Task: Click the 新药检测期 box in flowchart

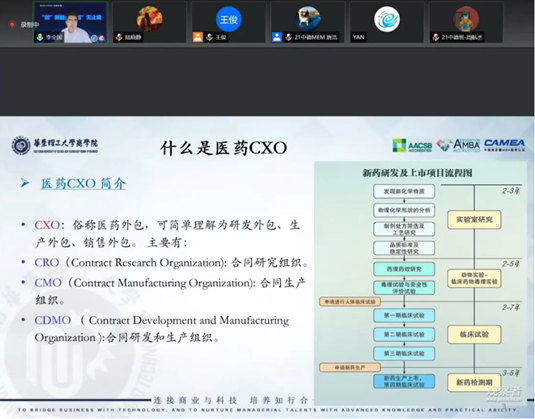Action: click(474, 382)
